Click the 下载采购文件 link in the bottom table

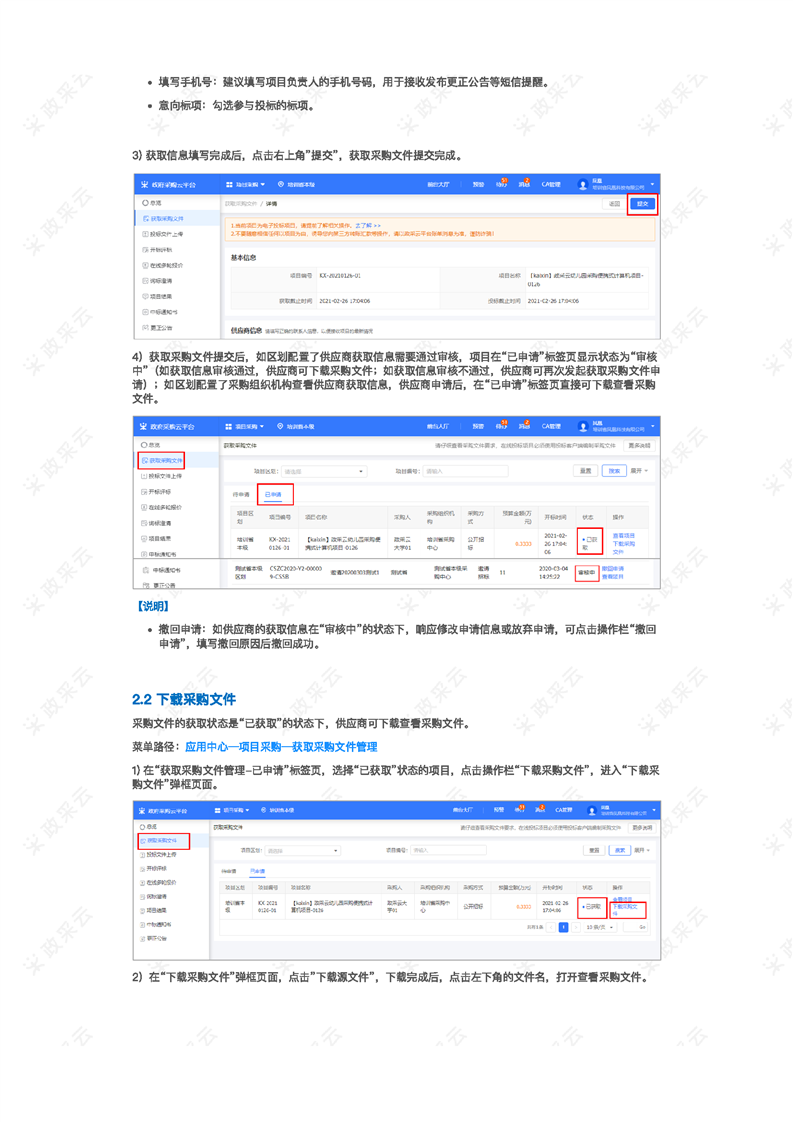point(627,910)
